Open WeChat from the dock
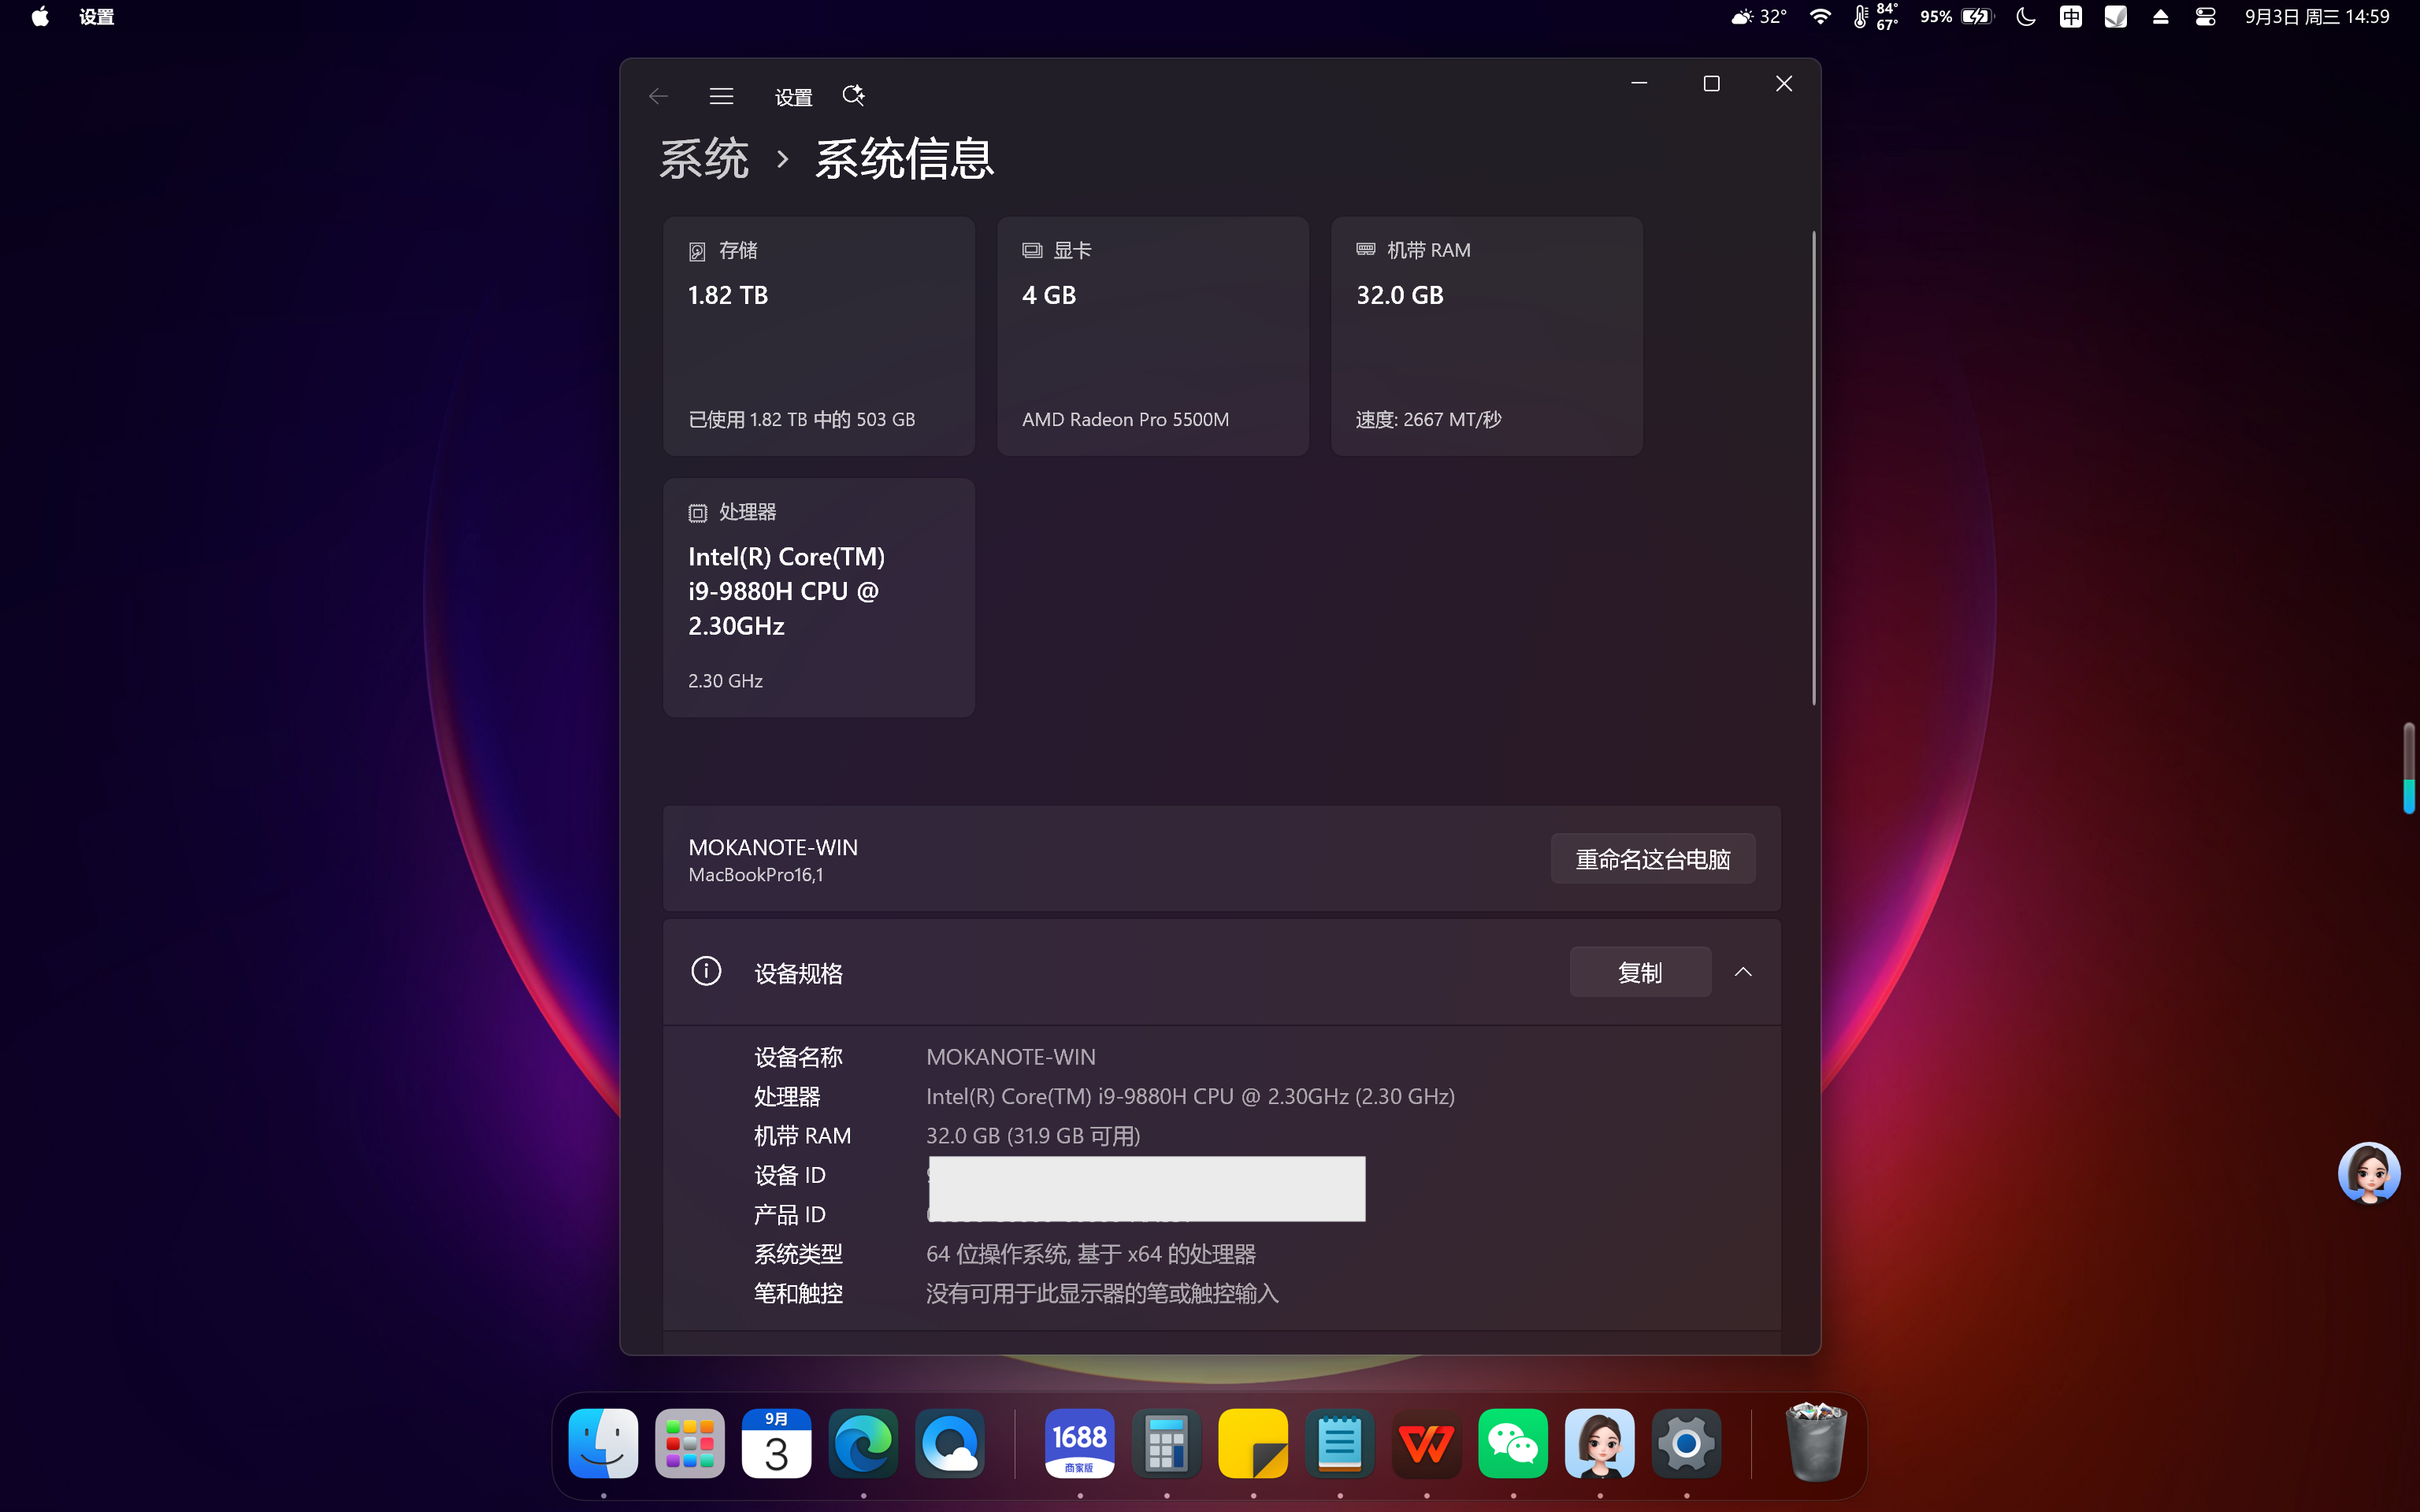 tap(1513, 1443)
